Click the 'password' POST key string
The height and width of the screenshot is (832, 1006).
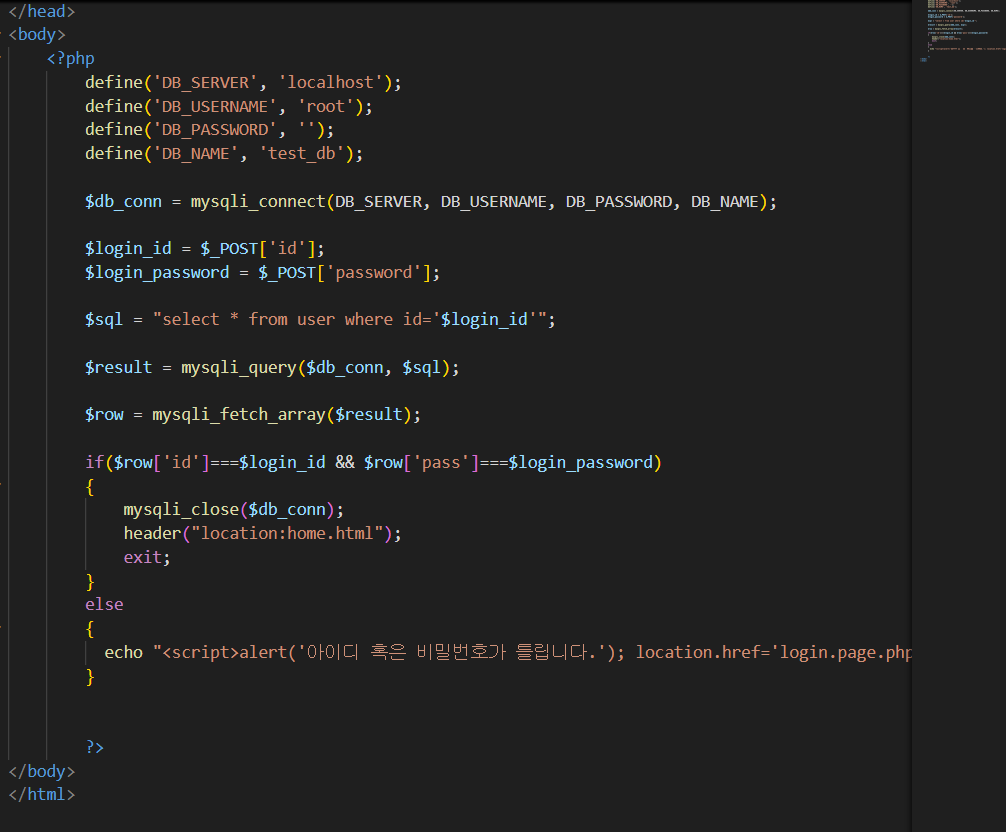(378, 272)
